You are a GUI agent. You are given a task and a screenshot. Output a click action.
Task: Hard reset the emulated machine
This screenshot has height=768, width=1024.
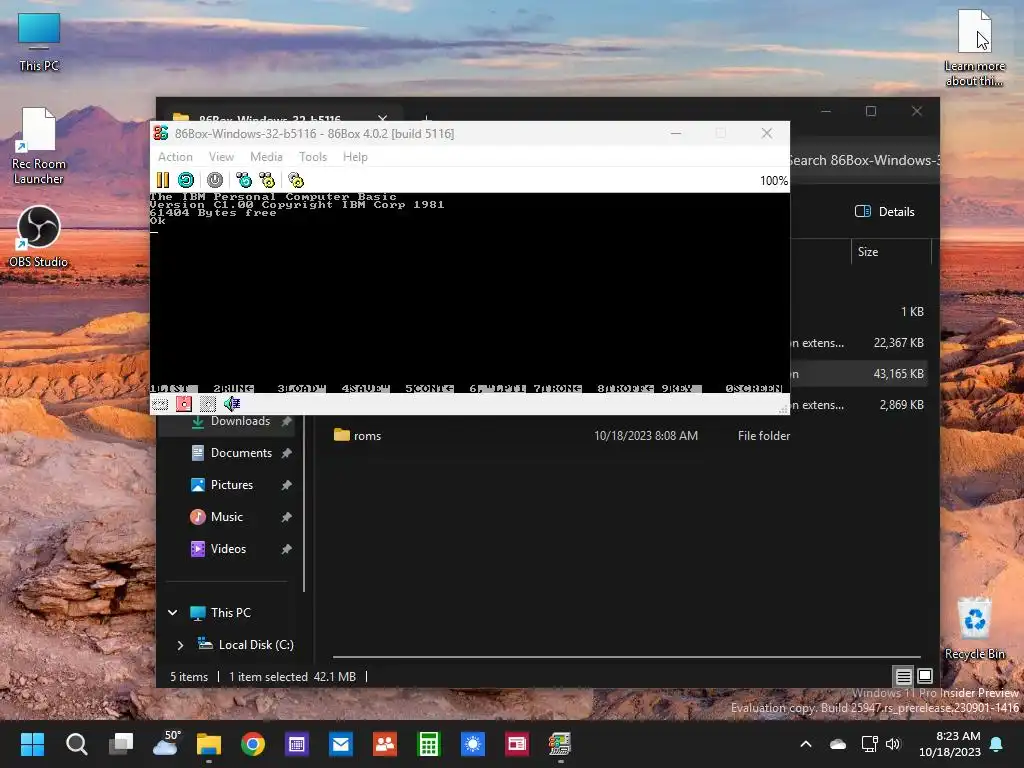pos(186,180)
